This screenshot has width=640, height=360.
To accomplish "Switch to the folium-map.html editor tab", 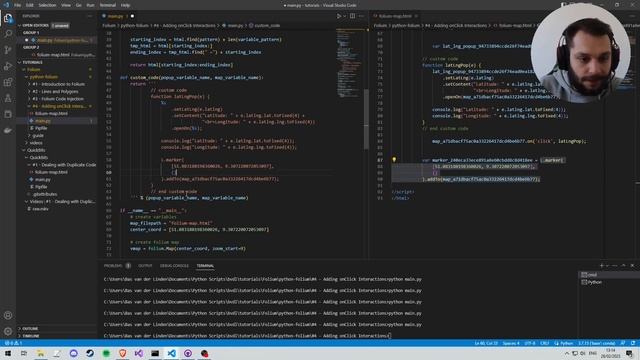I will coord(395,16).
